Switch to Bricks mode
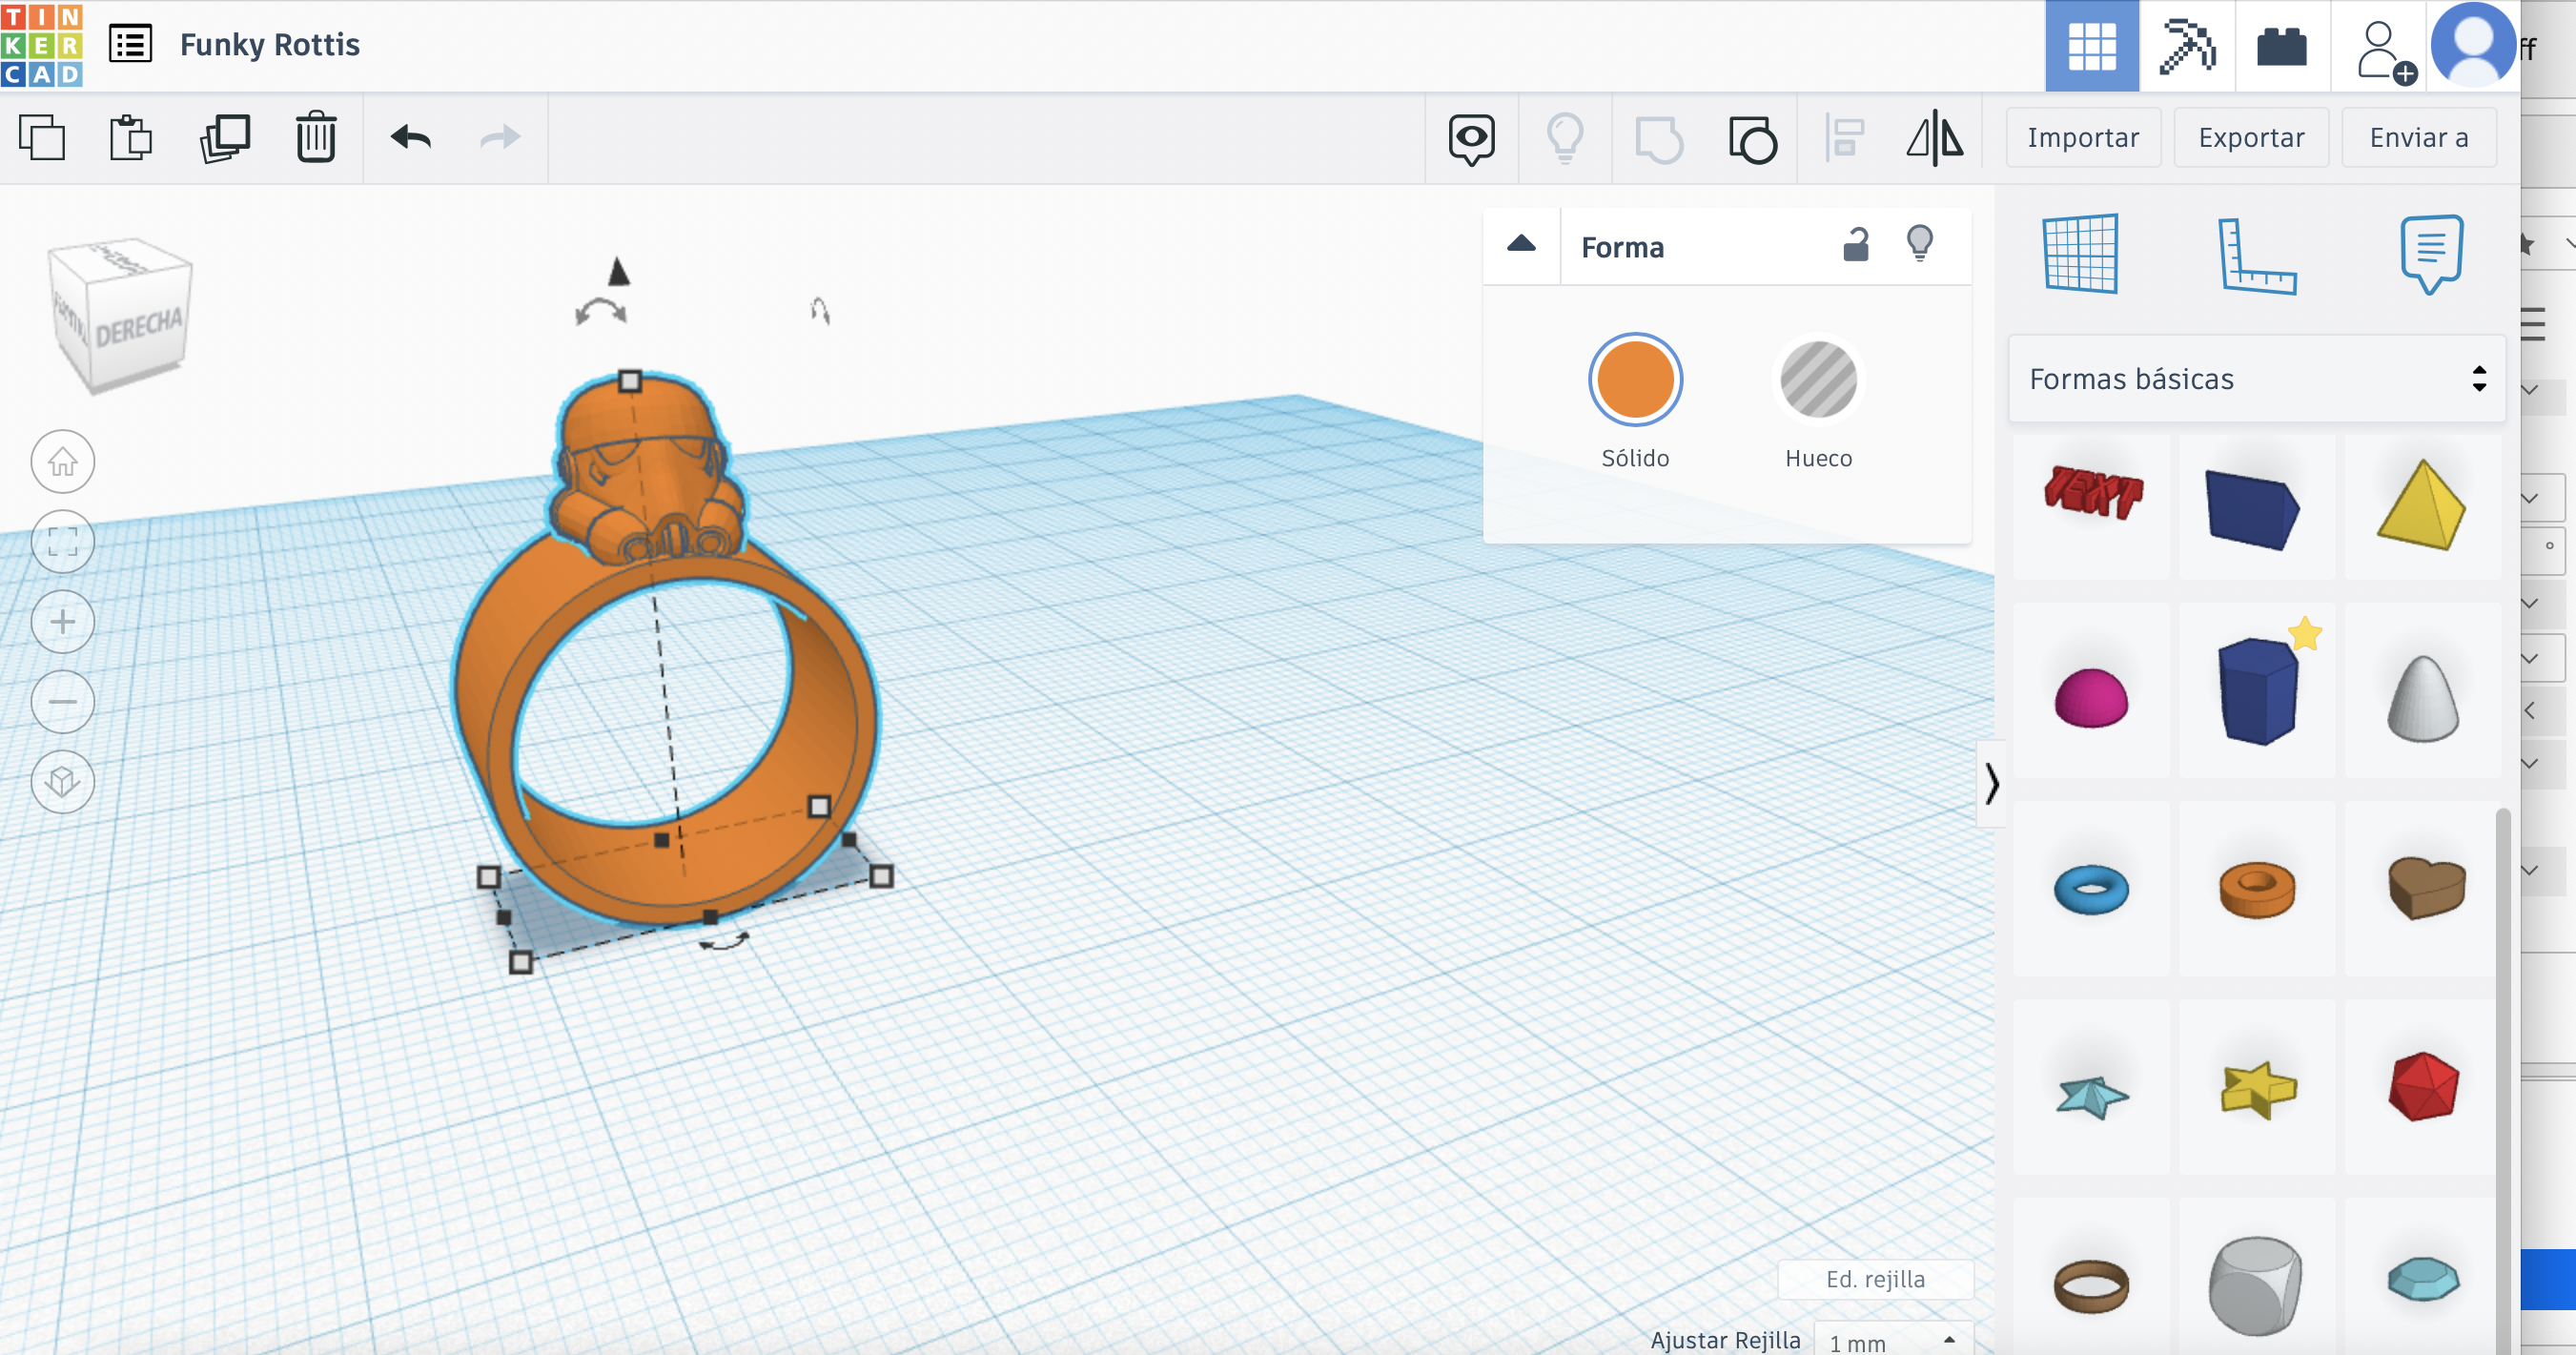The image size is (2576, 1355). (x=2281, y=46)
